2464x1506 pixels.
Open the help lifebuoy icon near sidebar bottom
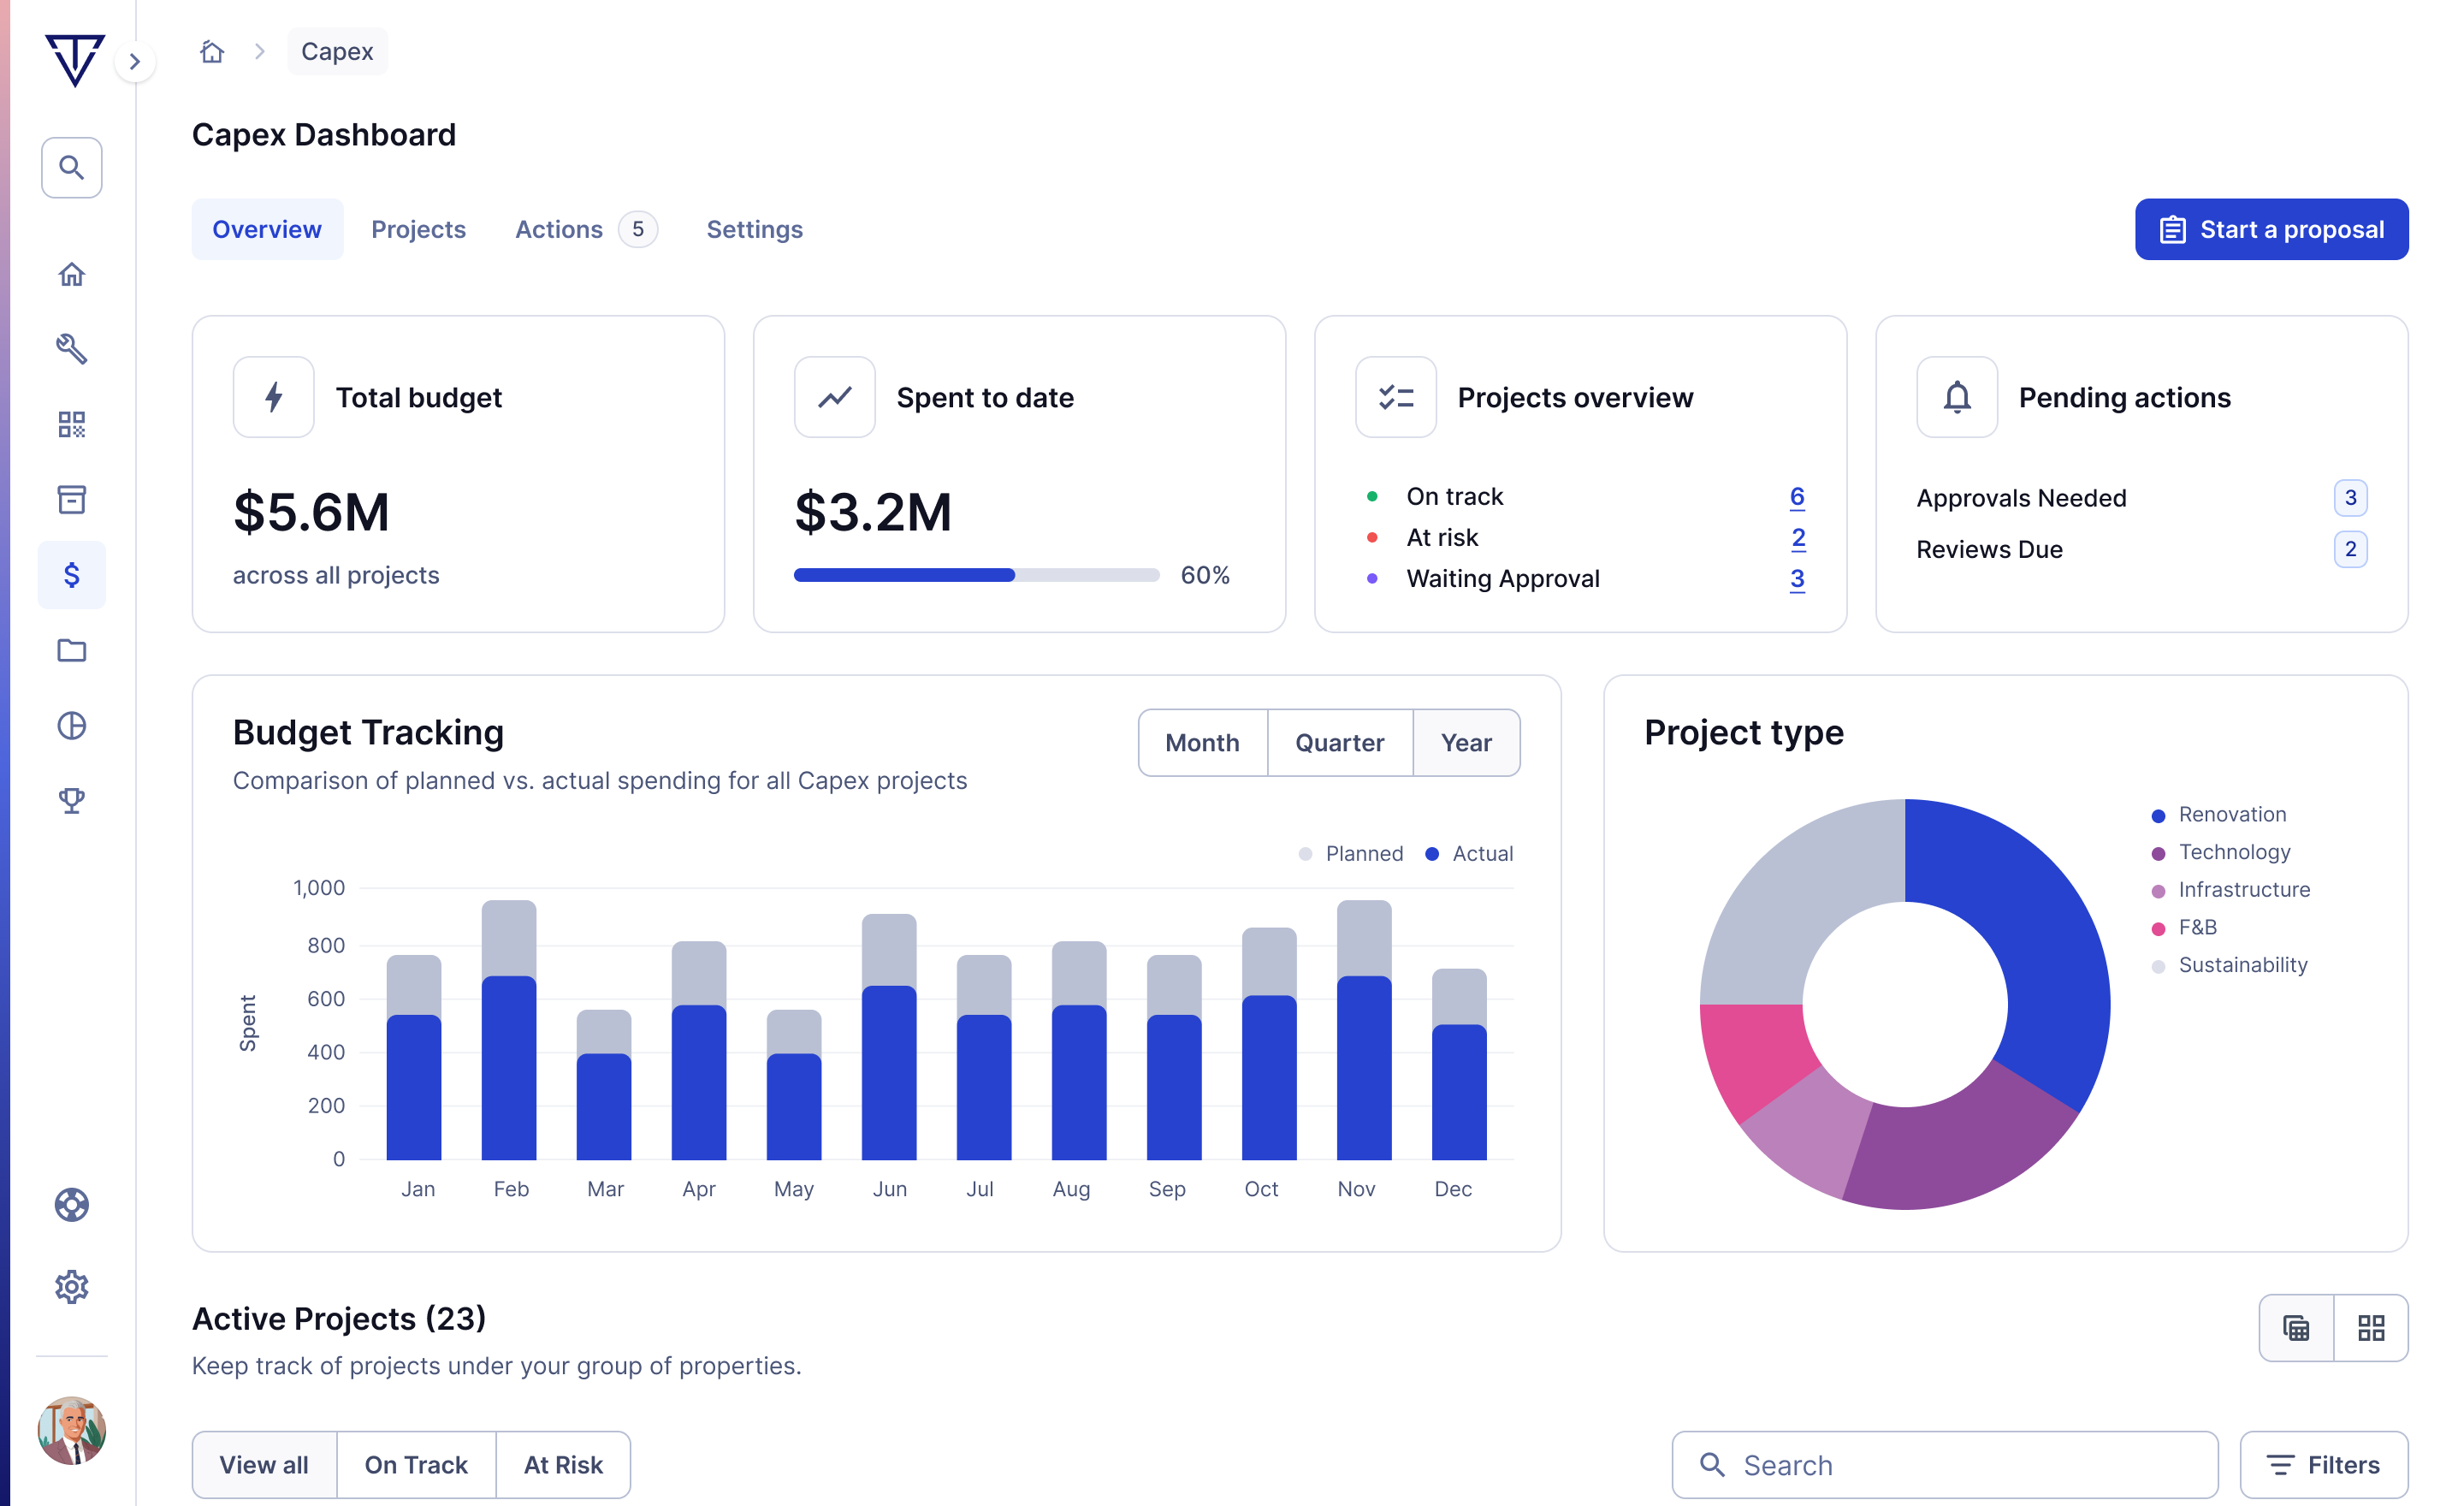(x=71, y=1205)
